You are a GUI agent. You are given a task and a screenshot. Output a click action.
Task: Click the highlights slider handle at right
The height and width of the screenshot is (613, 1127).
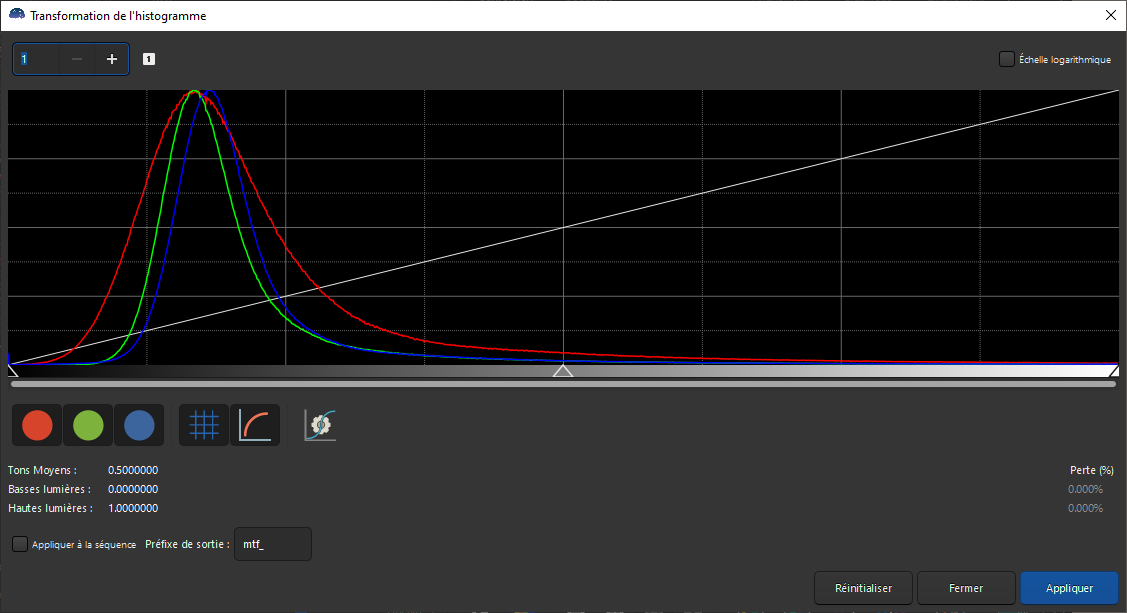tap(1114, 371)
